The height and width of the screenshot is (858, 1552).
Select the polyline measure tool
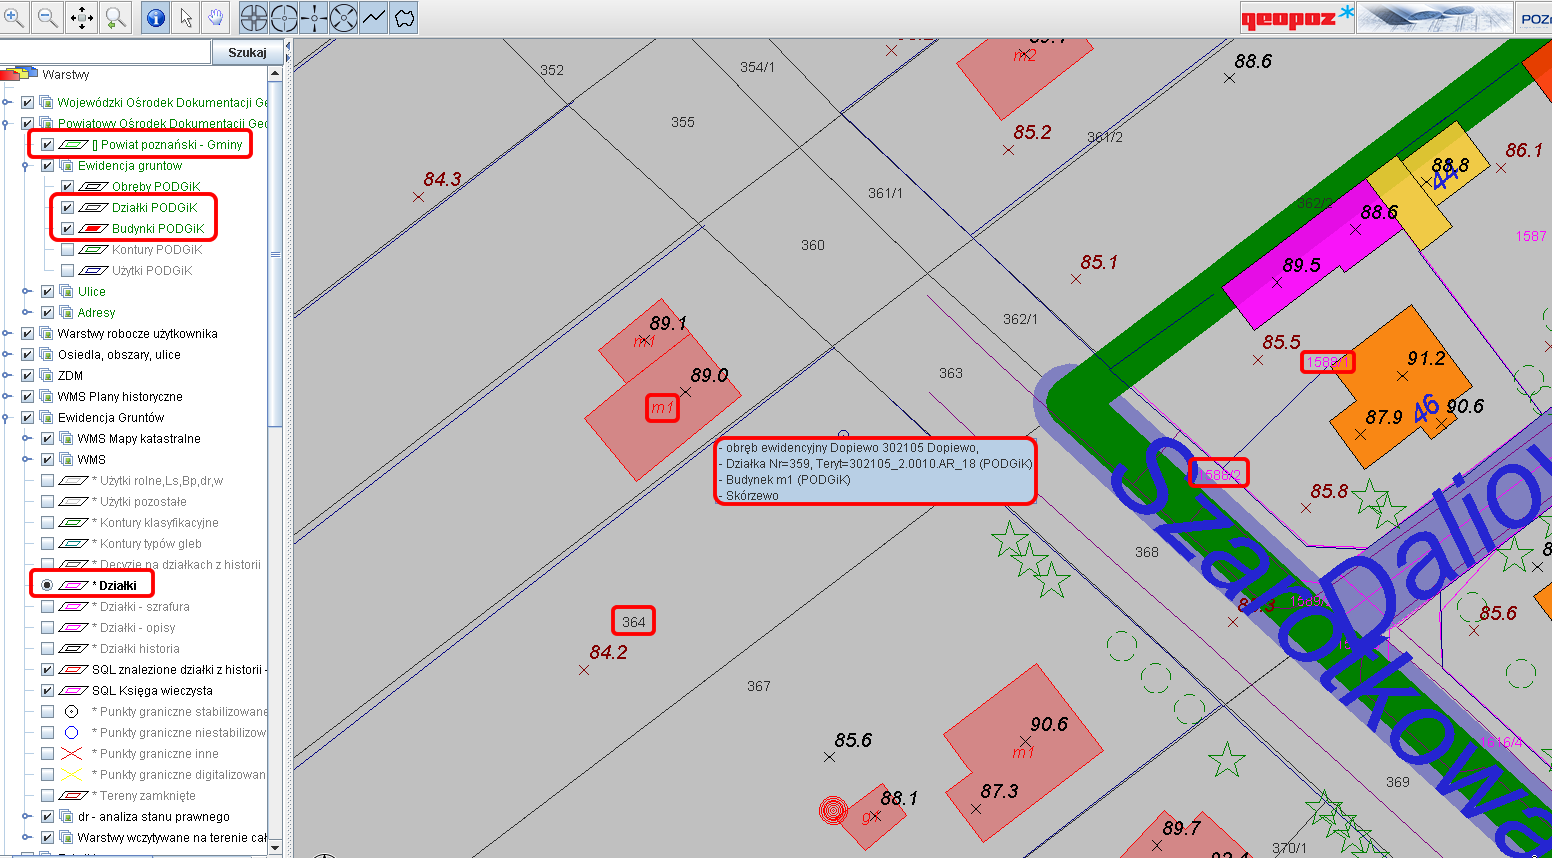(x=374, y=17)
